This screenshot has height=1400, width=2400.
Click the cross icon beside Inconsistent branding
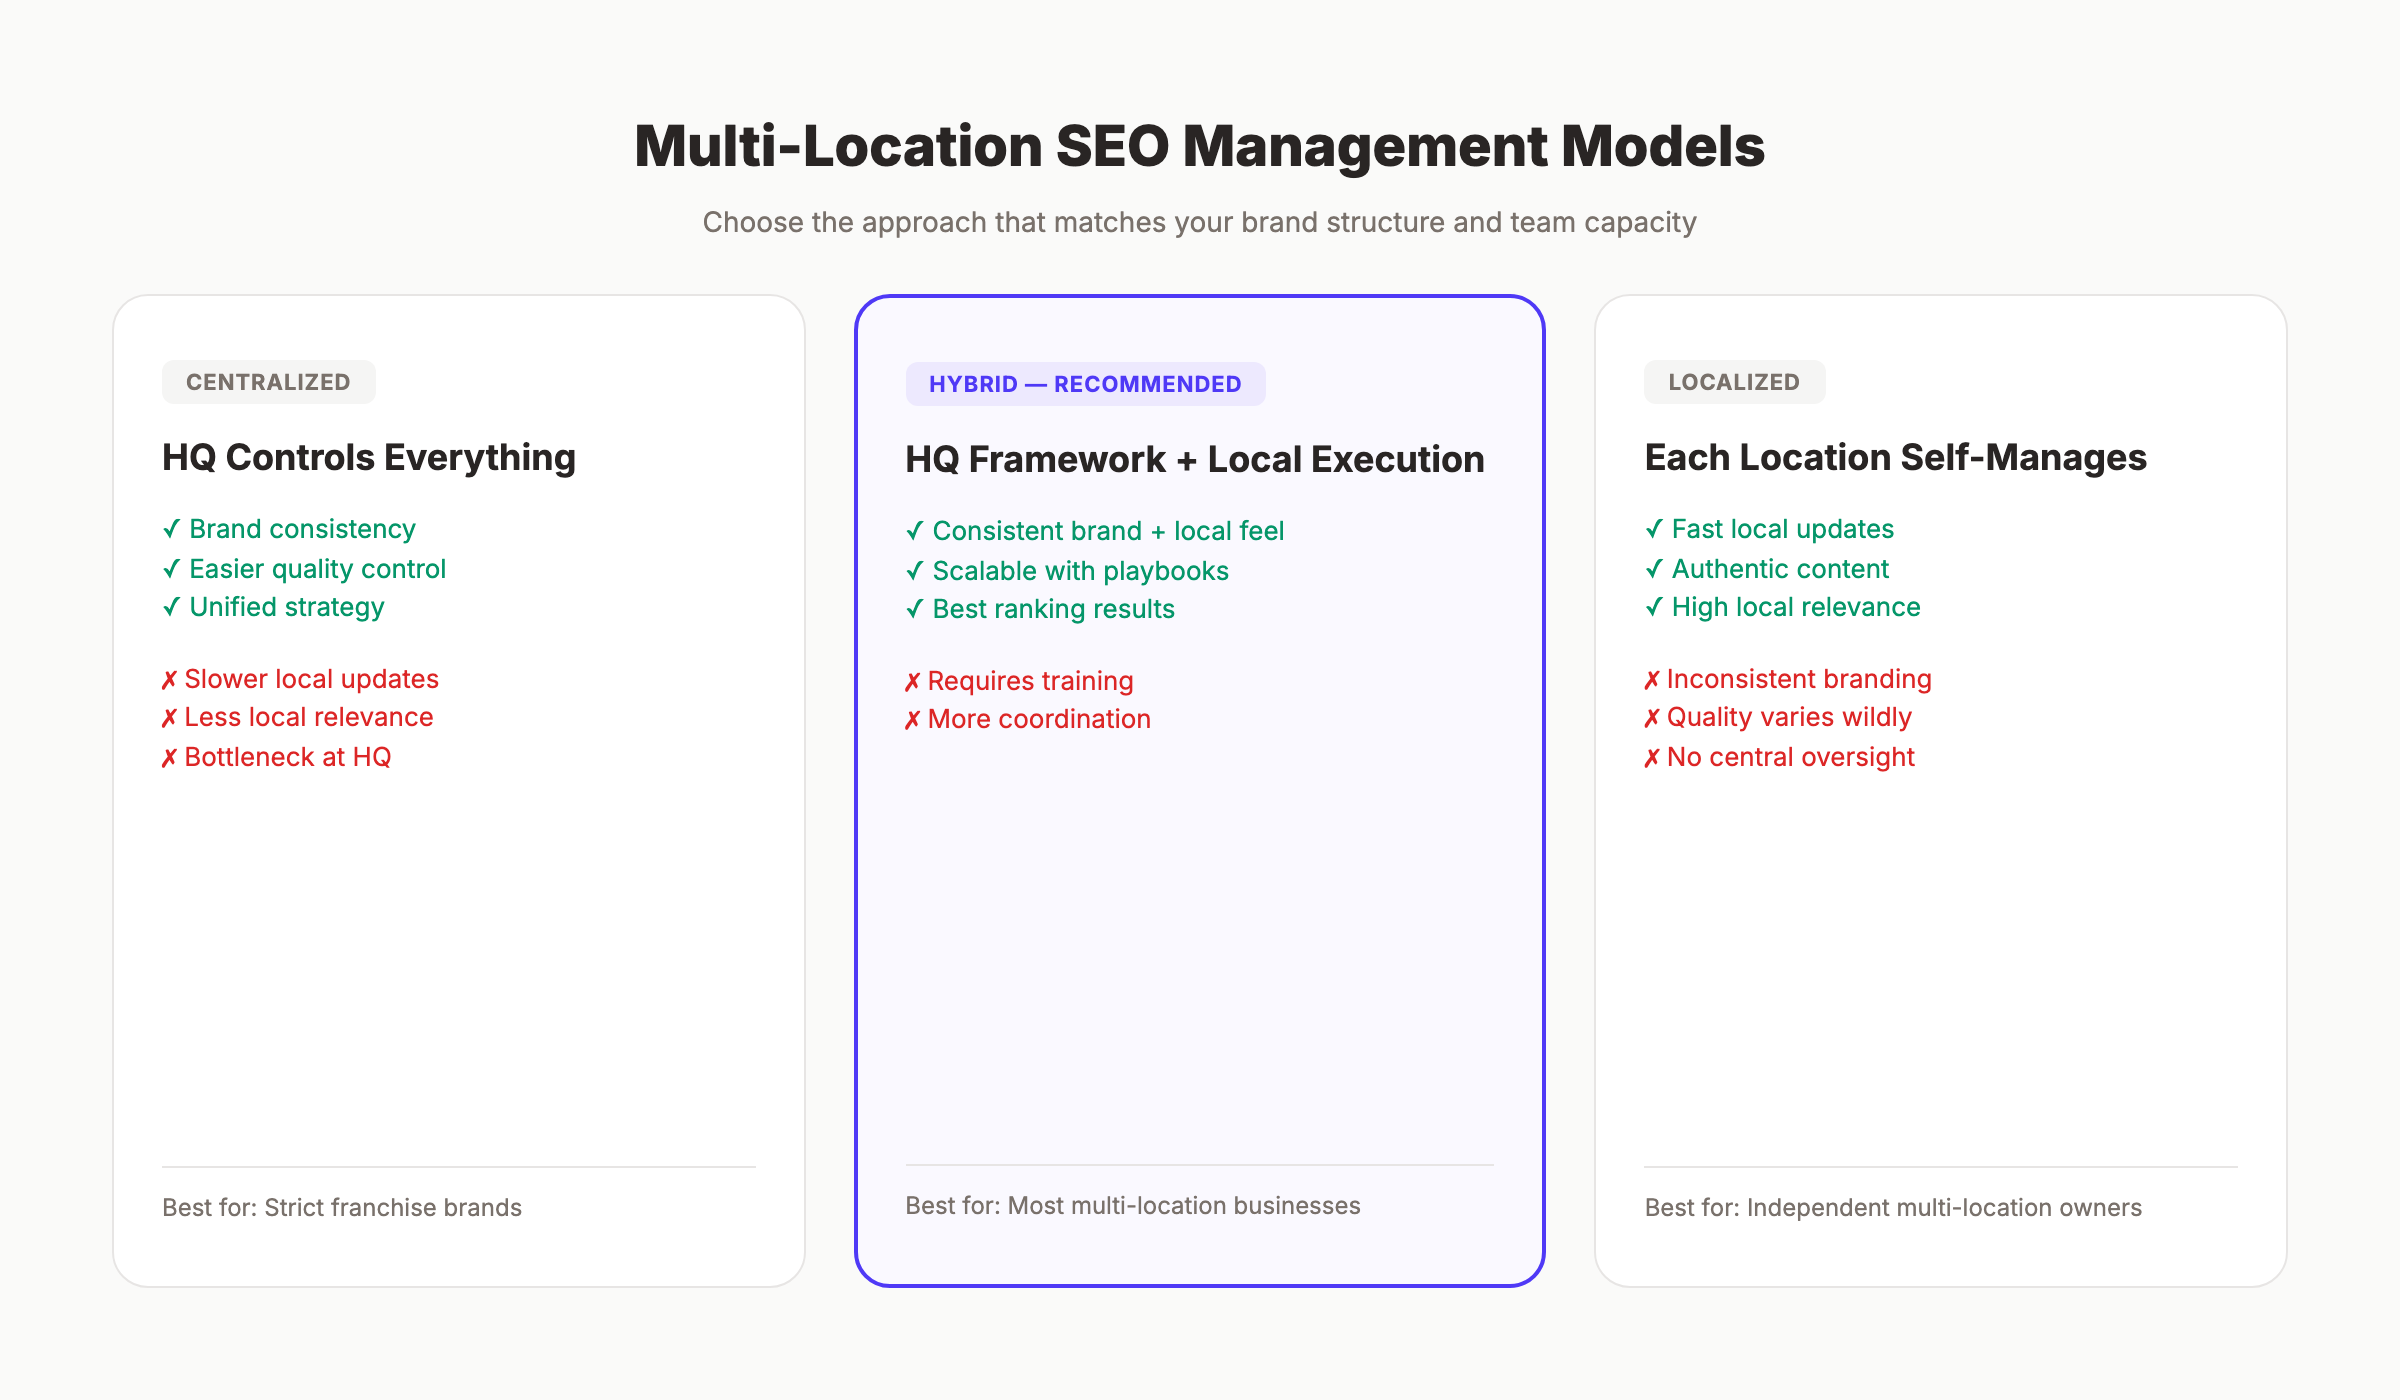tap(1653, 679)
